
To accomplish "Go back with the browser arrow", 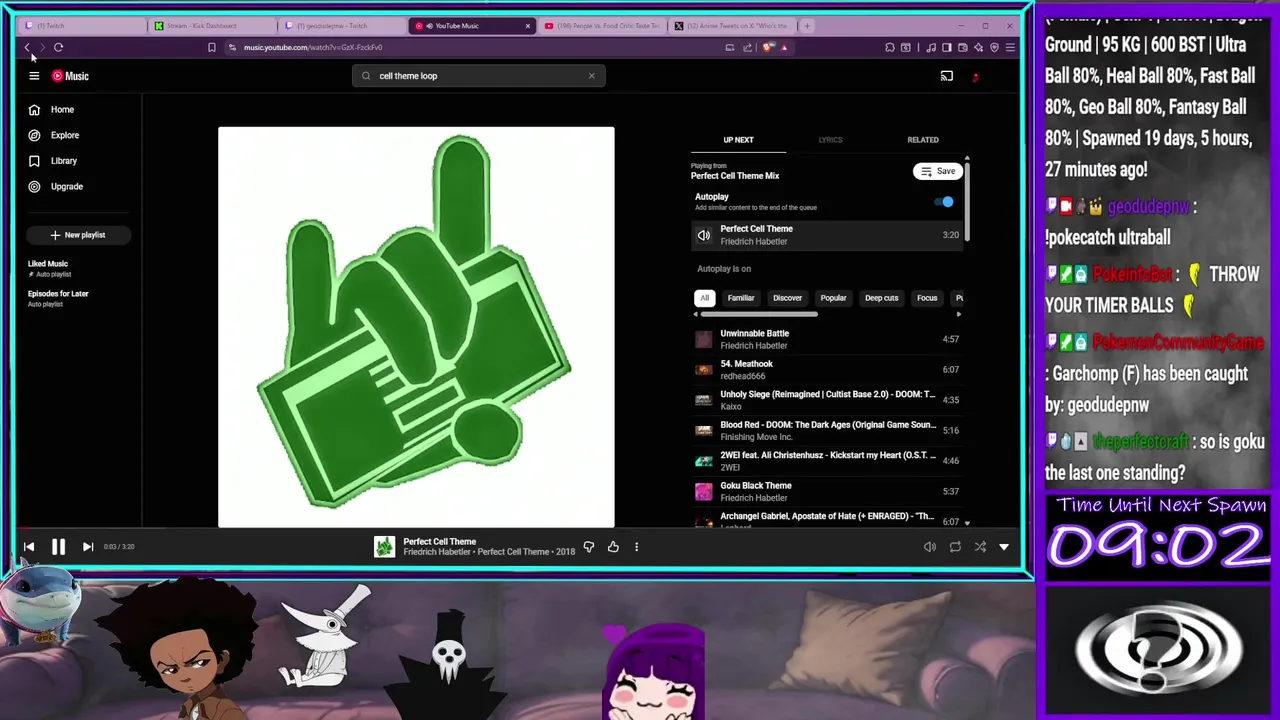I will 27,47.
